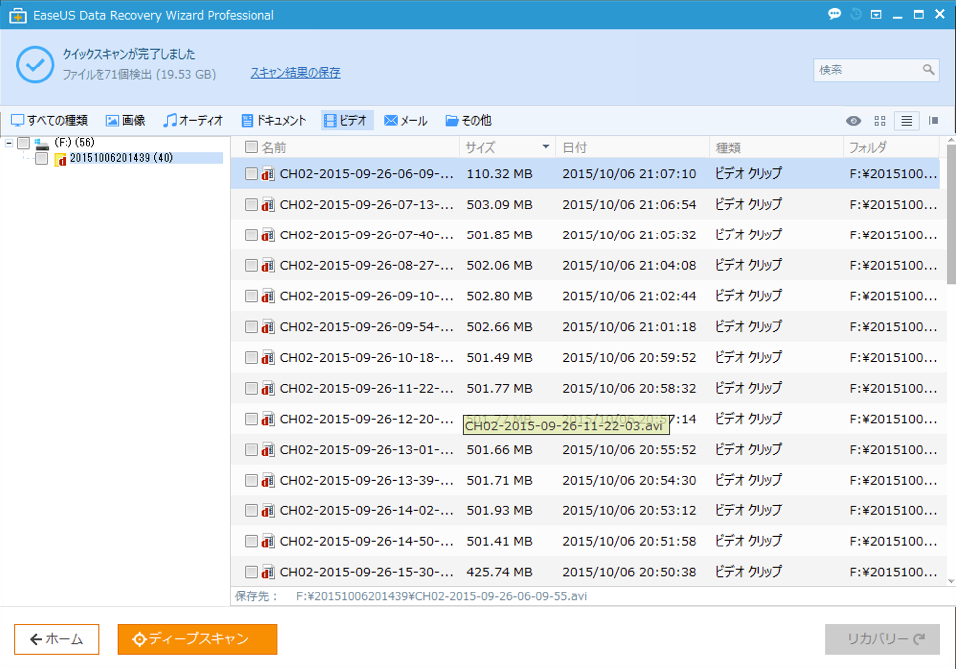Focus the 検索 search field

click(876, 70)
